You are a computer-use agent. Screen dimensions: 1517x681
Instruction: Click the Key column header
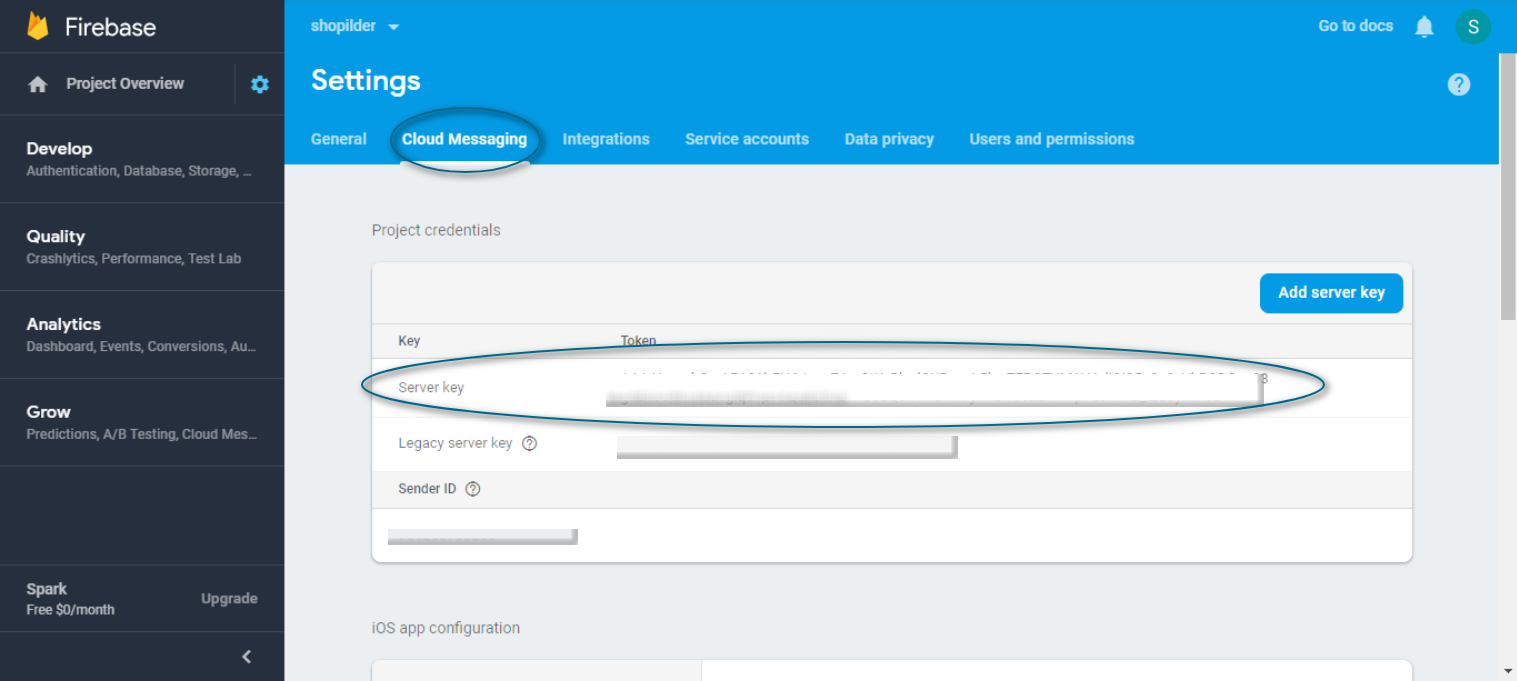409,341
